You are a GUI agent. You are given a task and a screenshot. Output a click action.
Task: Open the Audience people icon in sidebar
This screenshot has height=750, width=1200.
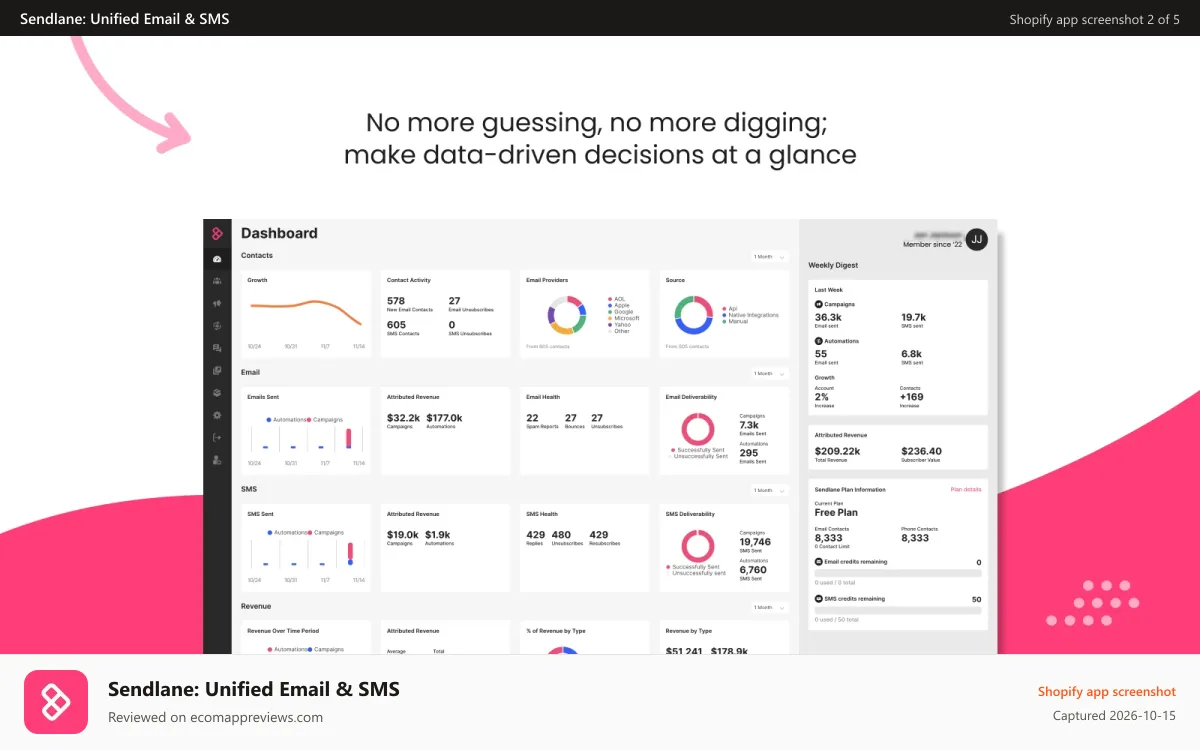[x=217, y=281]
